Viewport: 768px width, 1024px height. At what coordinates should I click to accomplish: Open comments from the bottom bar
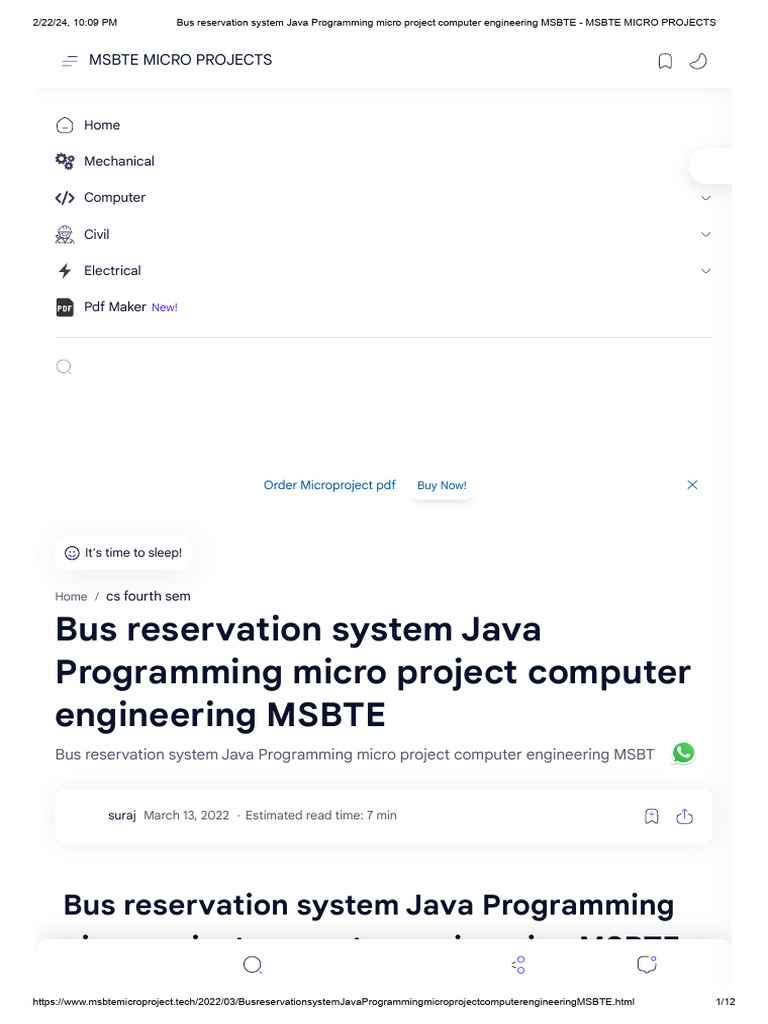(x=646, y=965)
